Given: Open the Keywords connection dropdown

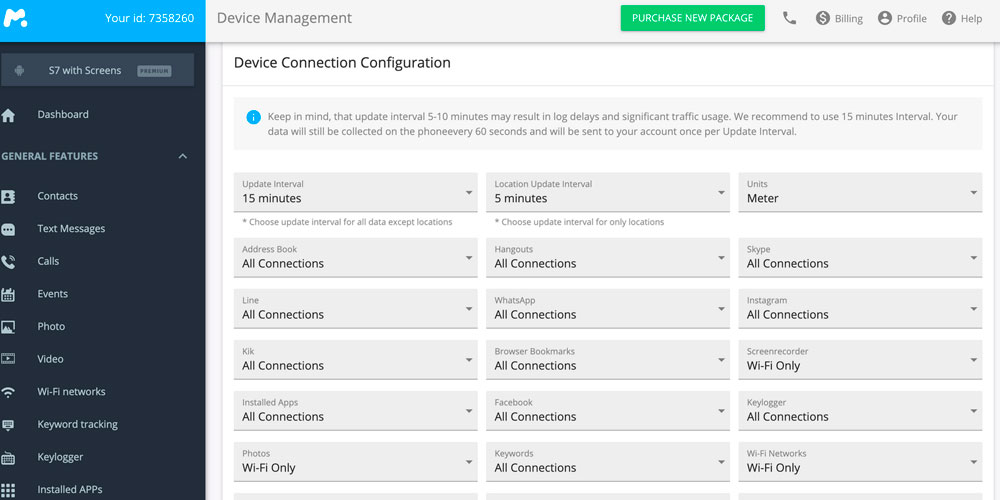Looking at the screenshot, I should [608, 462].
